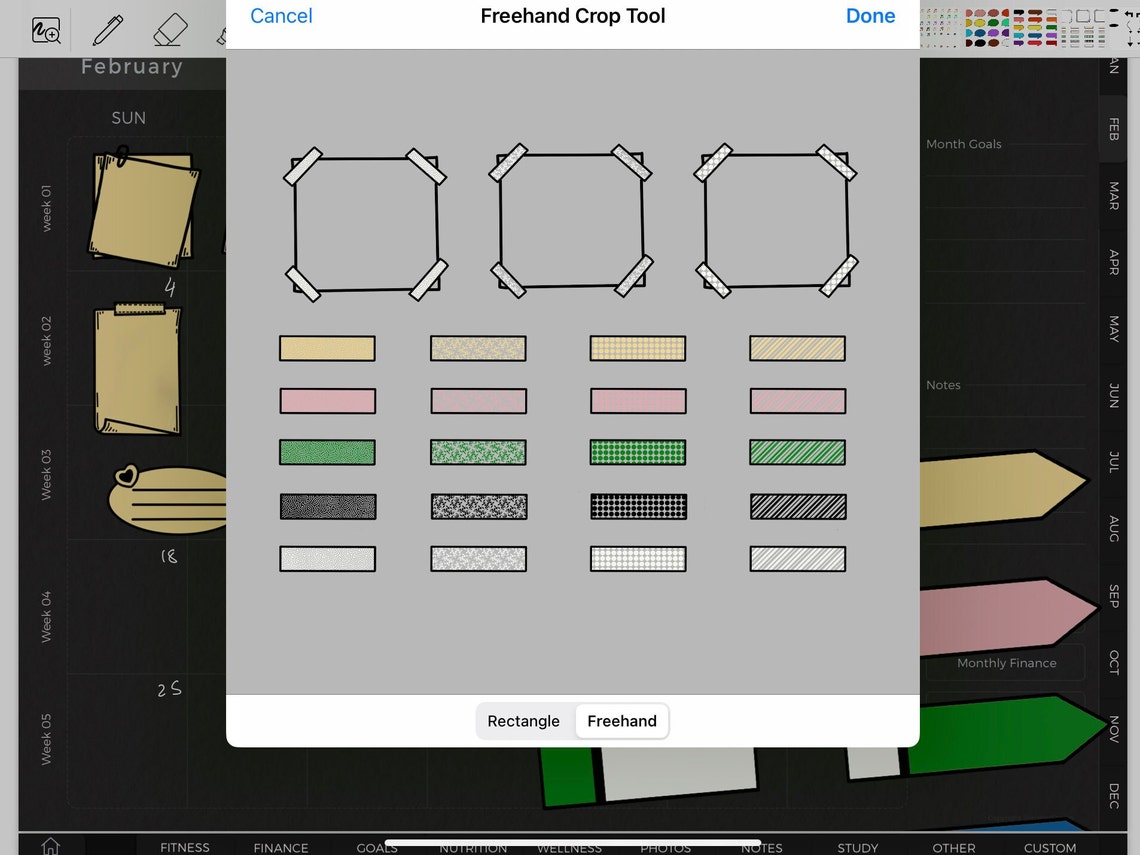The width and height of the screenshot is (1140, 855).
Task: Open the FEB month tab on the right
Action: [x=1113, y=129]
